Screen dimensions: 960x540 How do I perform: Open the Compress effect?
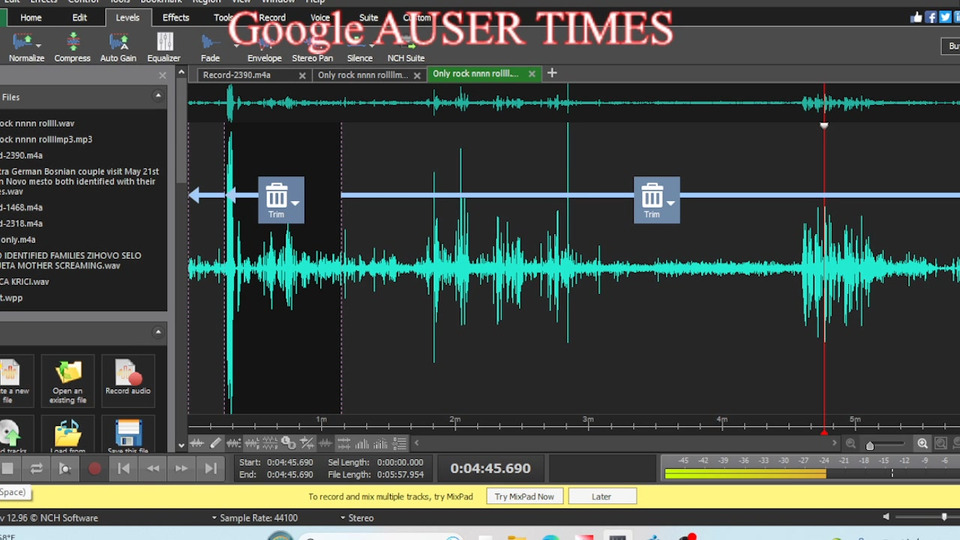tap(72, 48)
